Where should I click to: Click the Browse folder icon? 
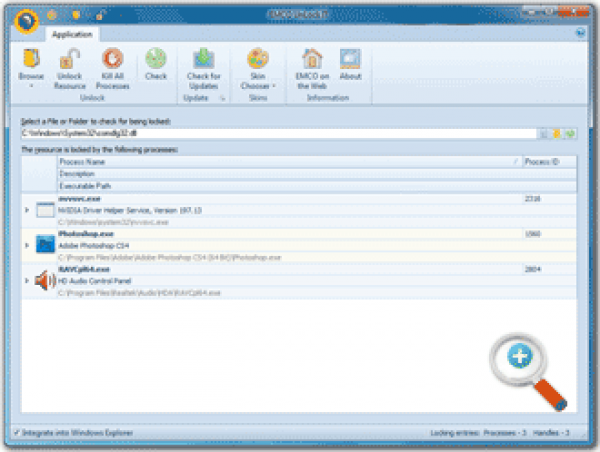click(31, 58)
